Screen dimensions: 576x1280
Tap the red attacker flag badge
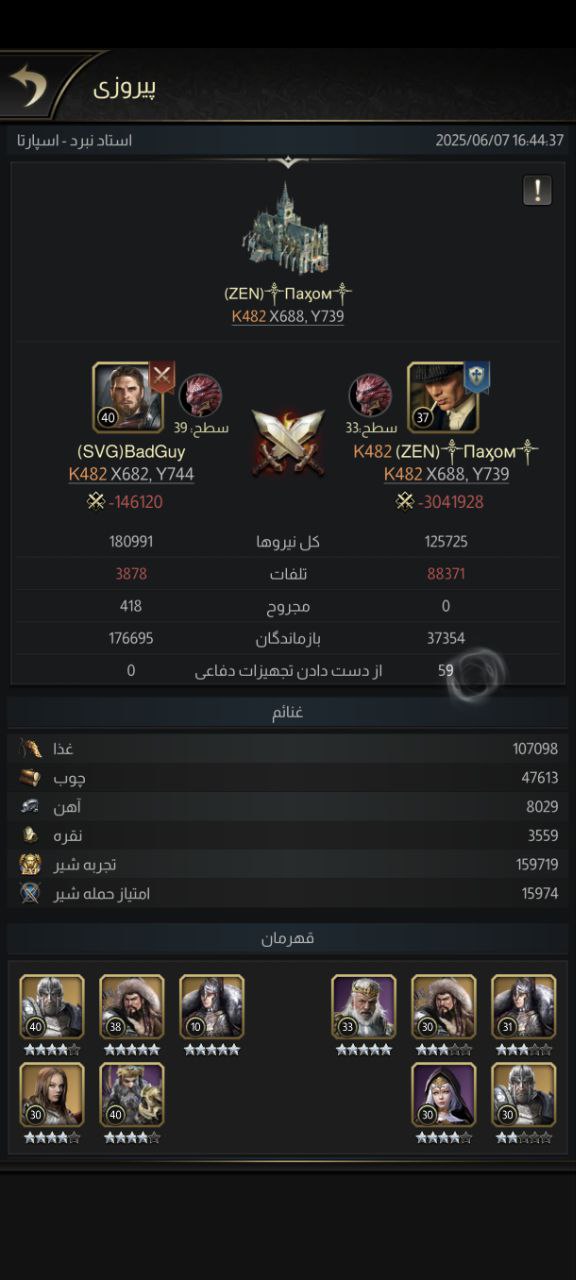tap(162, 377)
